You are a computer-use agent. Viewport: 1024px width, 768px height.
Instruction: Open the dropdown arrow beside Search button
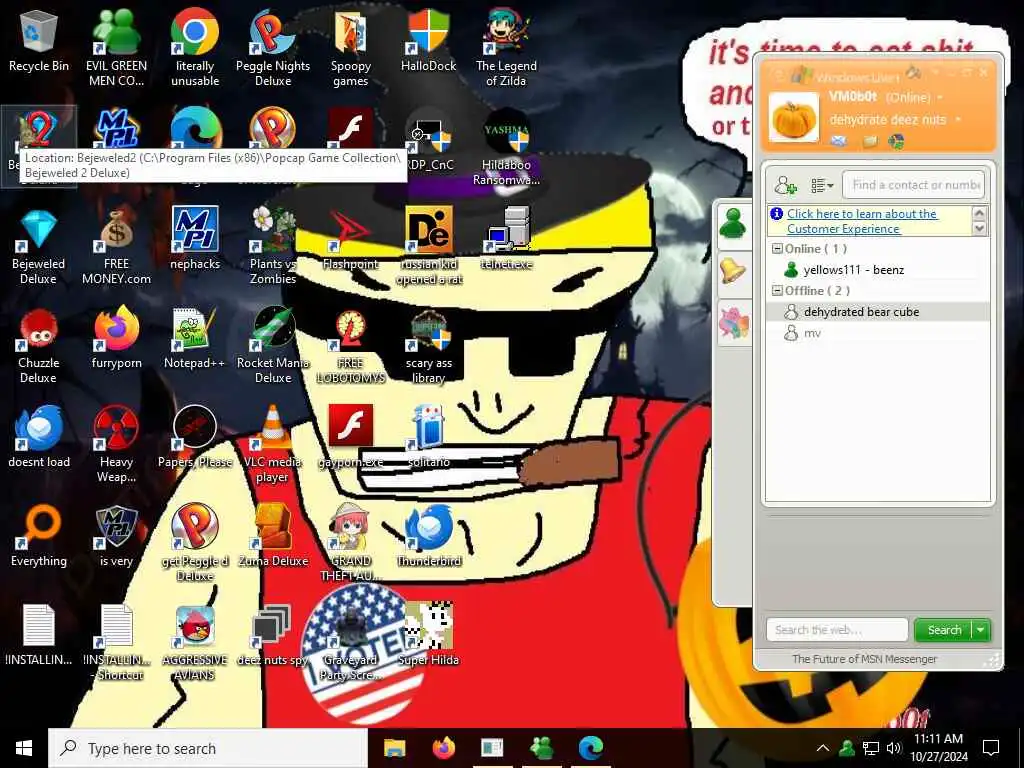coord(981,630)
